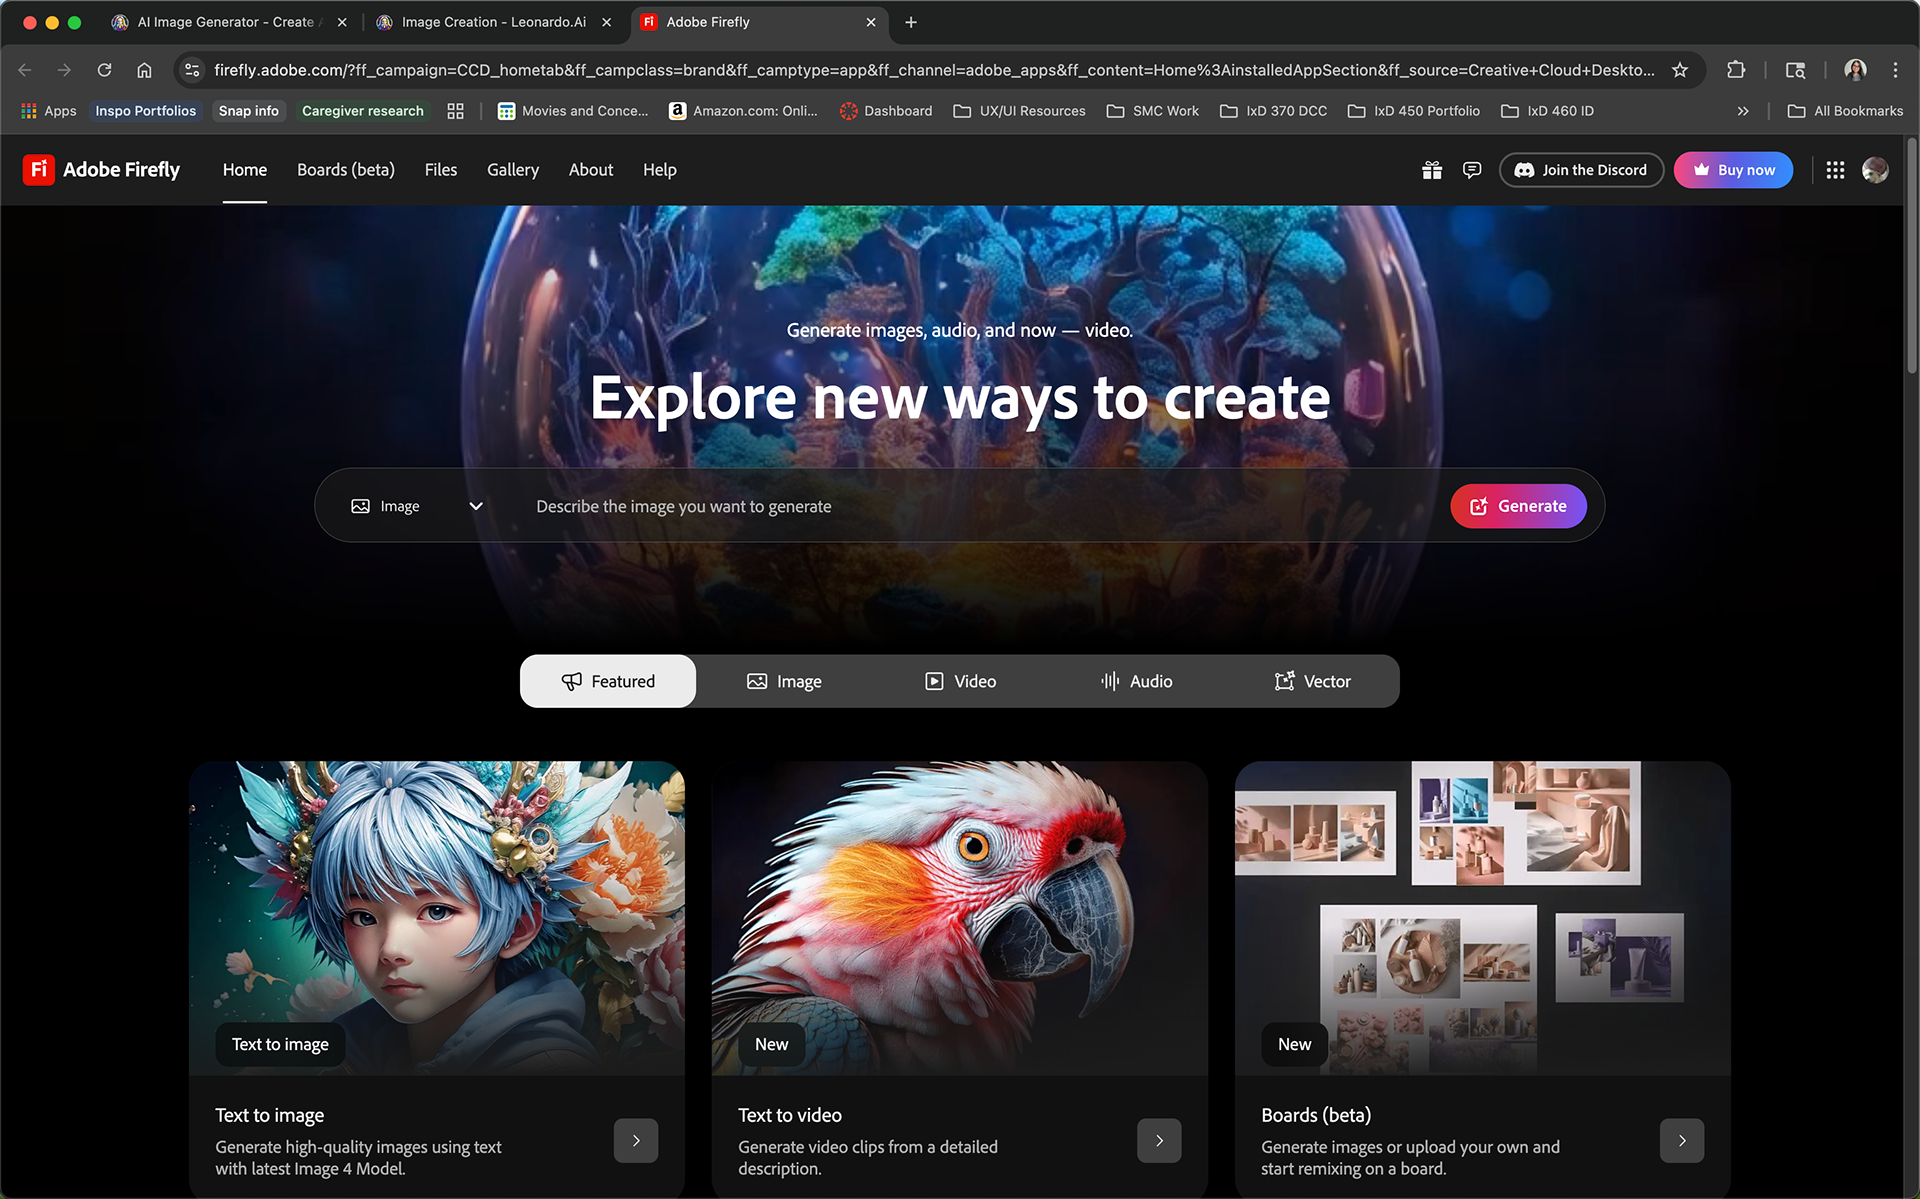
Task: Open the tab search icon in toolbar
Action: click(1795, 70)
